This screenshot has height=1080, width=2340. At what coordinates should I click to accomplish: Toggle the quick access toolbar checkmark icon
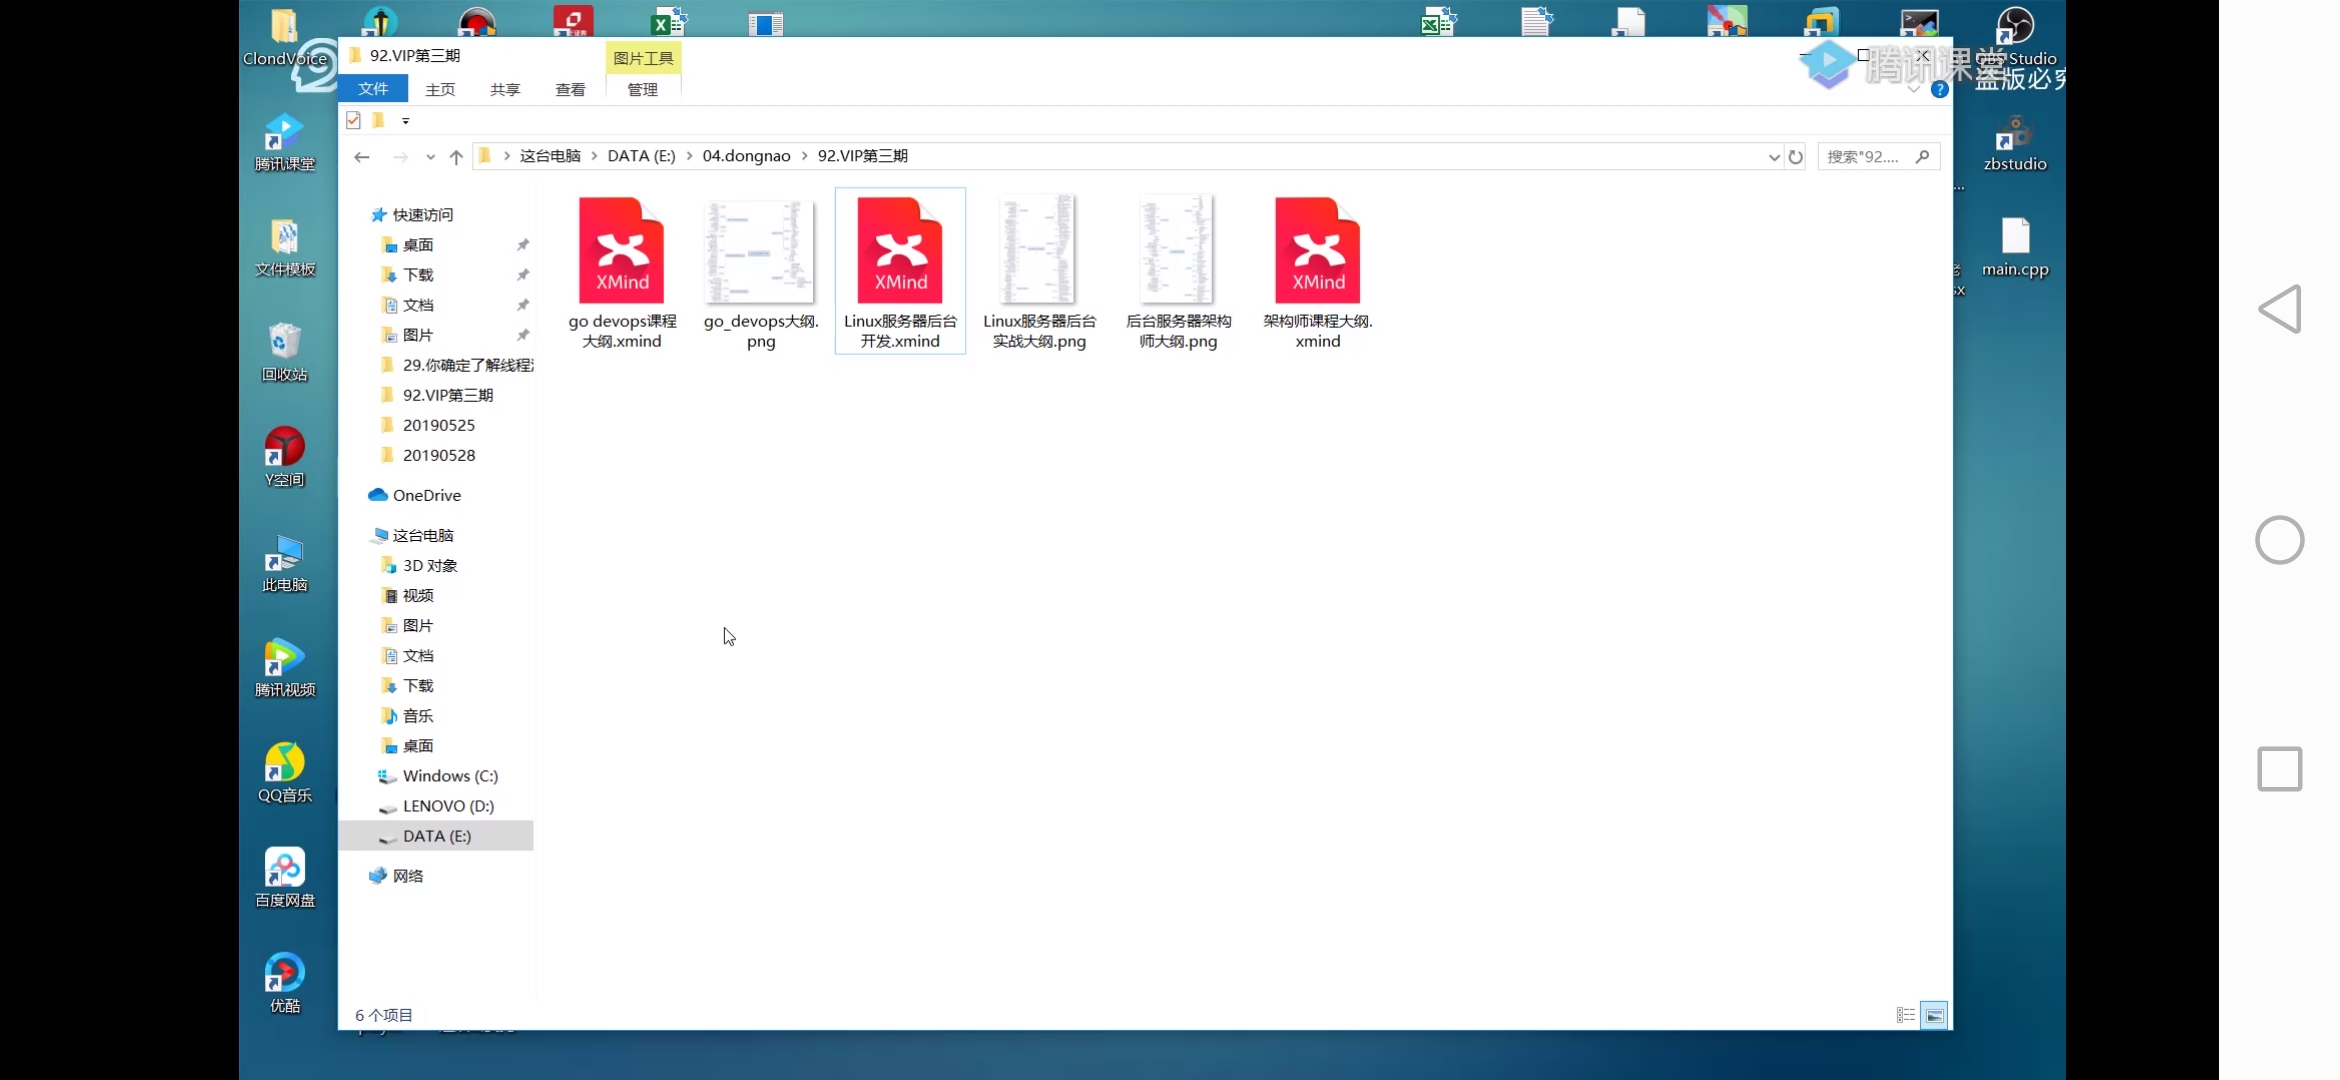(x=353, y=120)
